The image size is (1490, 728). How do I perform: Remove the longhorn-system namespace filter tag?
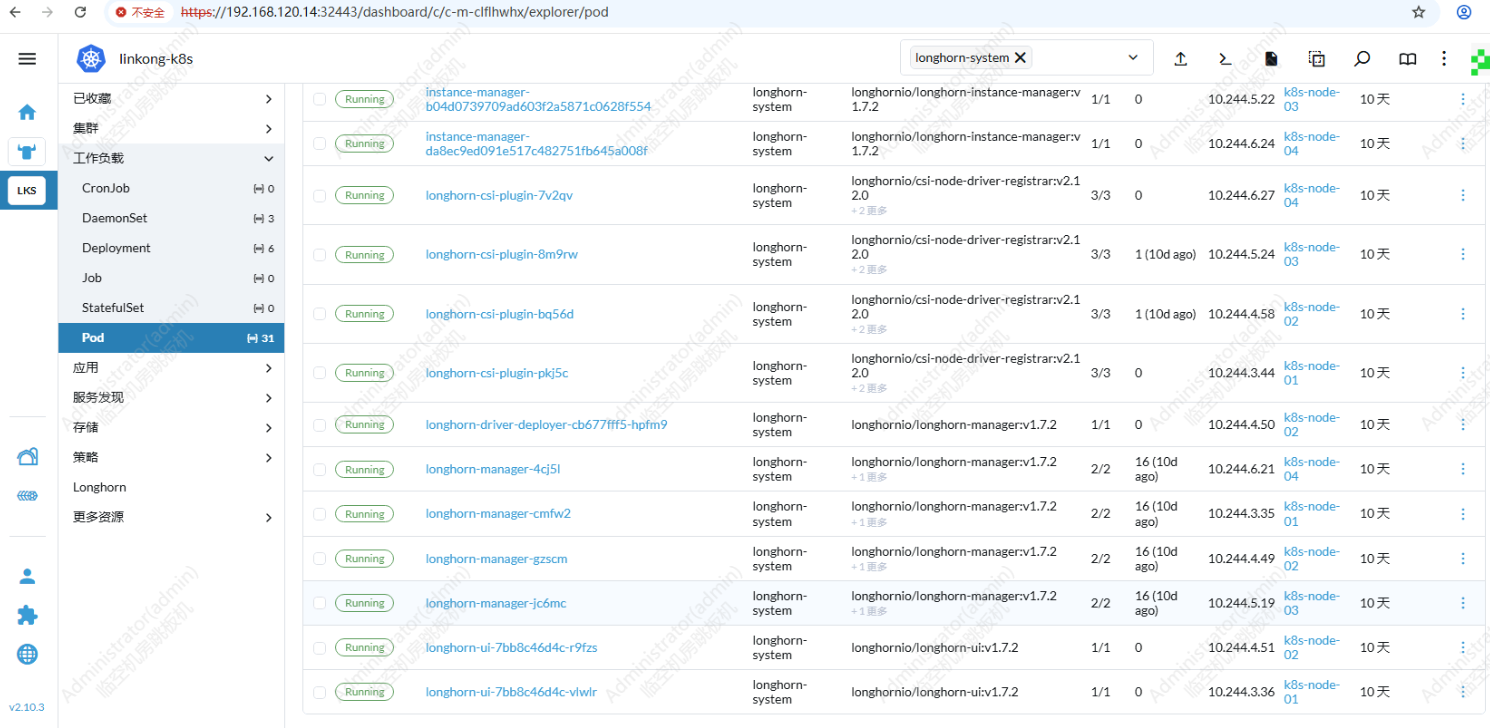[1020, 58]
